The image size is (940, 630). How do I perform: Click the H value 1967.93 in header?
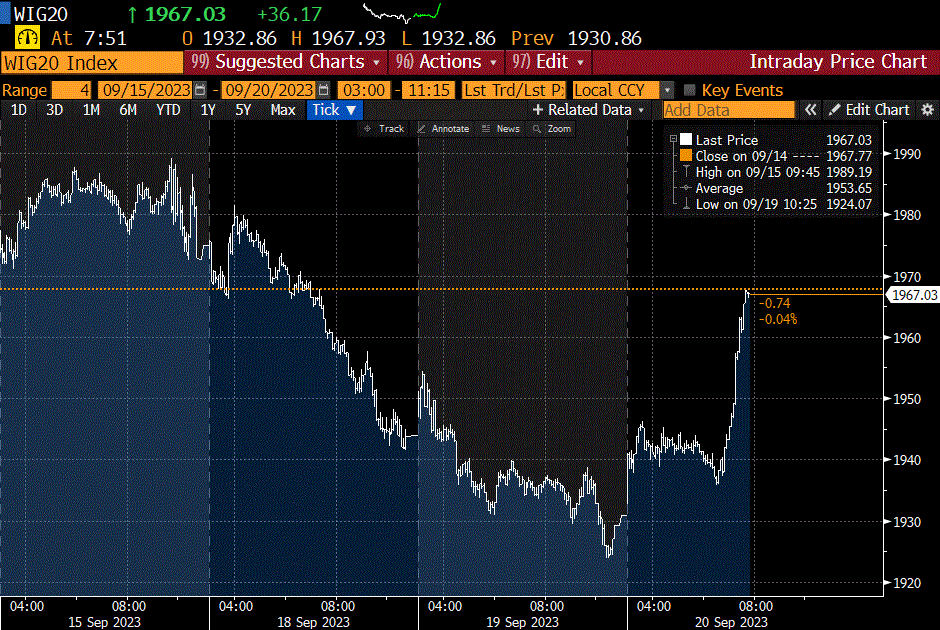tap(348, 38)
